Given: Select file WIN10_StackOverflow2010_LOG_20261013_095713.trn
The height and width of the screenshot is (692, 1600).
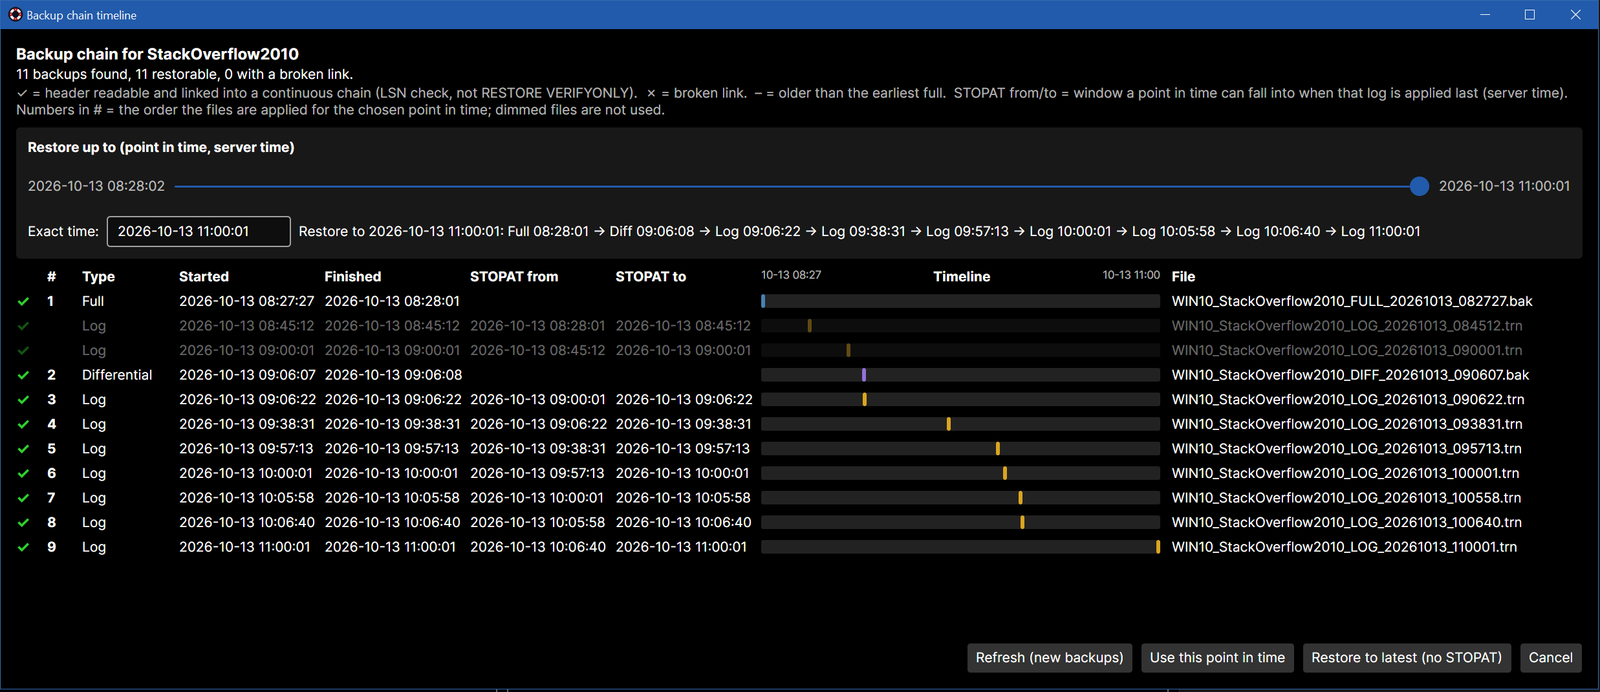Looking at the screenshot, I should (x=1346, y=449).
